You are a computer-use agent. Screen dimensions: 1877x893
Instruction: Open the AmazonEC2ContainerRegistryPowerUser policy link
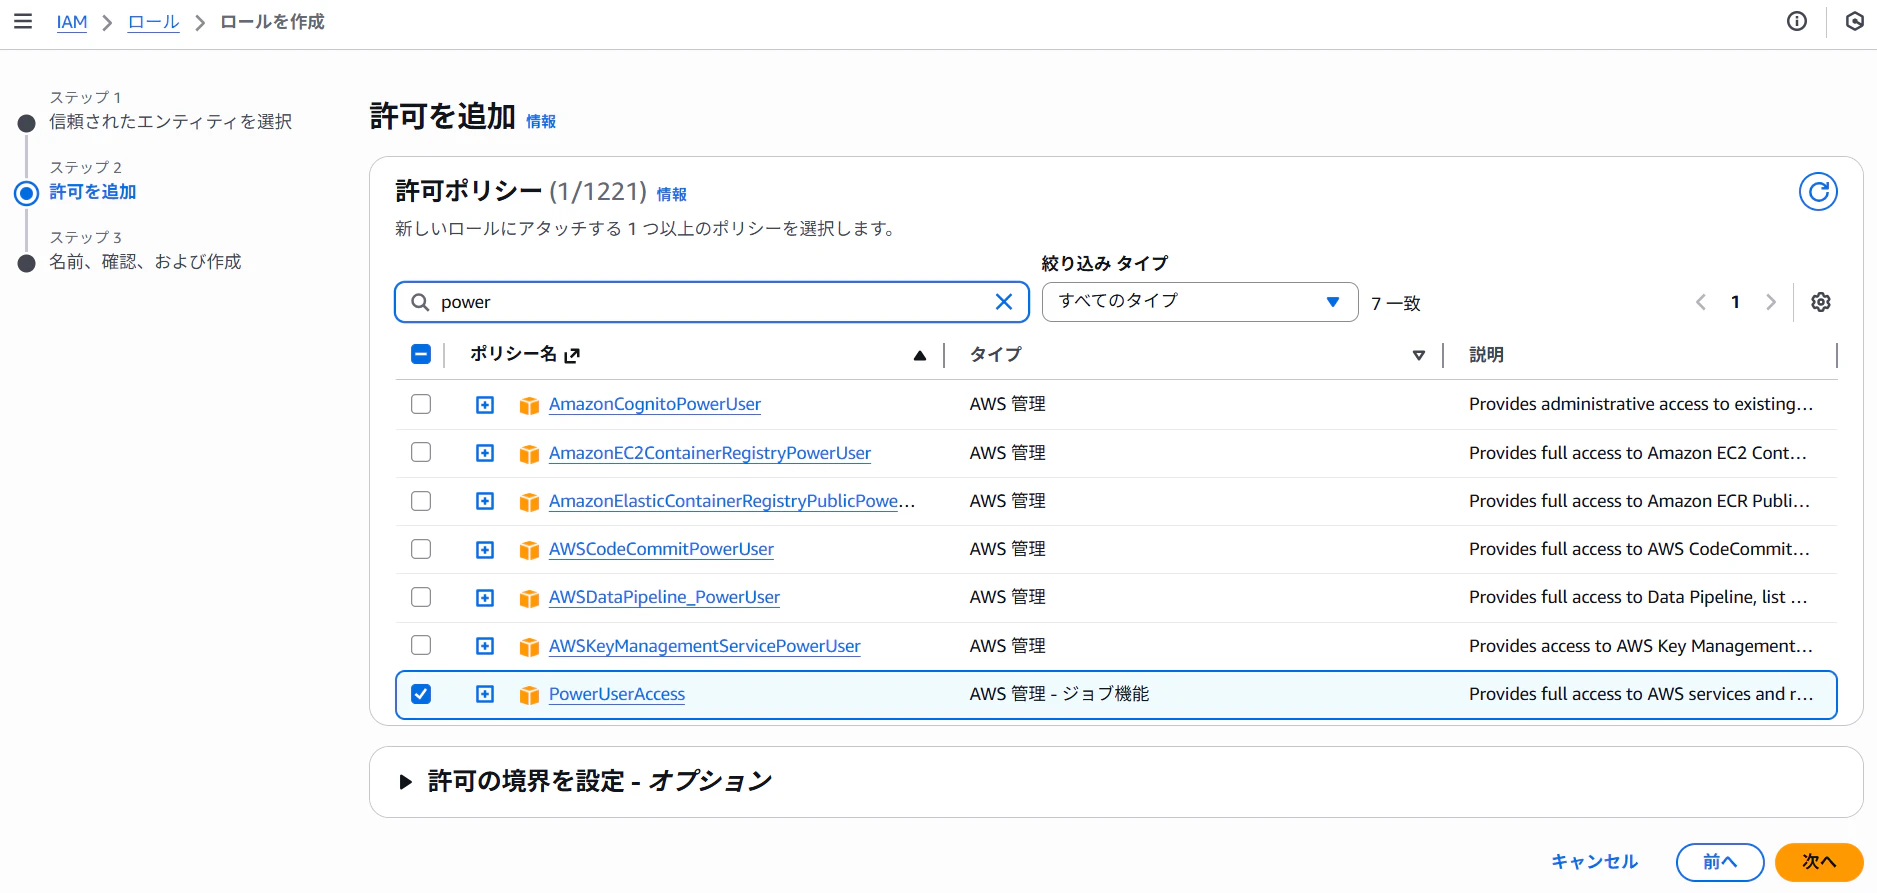(710, 453)
